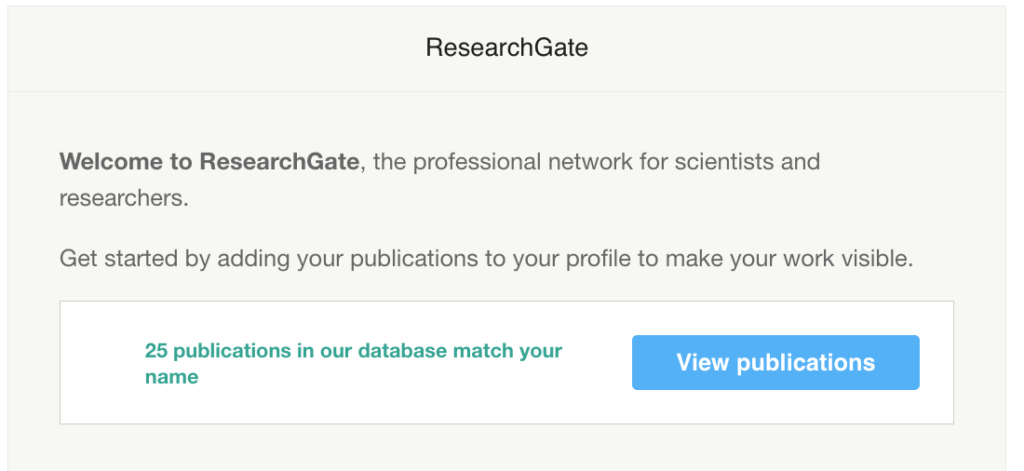The width and height of the screenshot is (1024, 471).
Task: Click the word 'researchers.' in the welcome paragraph
Action: (124, 198)
